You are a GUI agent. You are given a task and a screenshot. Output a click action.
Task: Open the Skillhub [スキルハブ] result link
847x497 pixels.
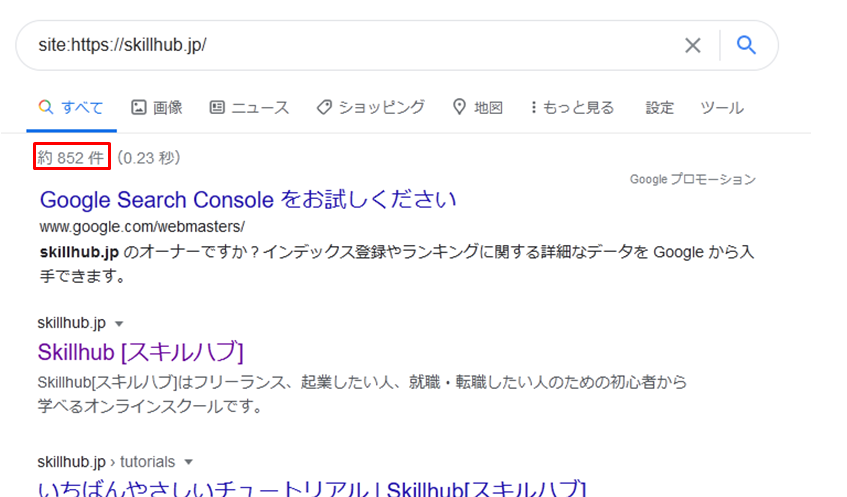click(140, 352)
